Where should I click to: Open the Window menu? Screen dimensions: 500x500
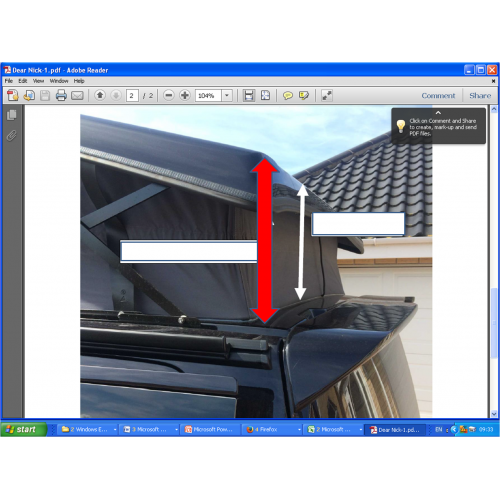point(59,81)
